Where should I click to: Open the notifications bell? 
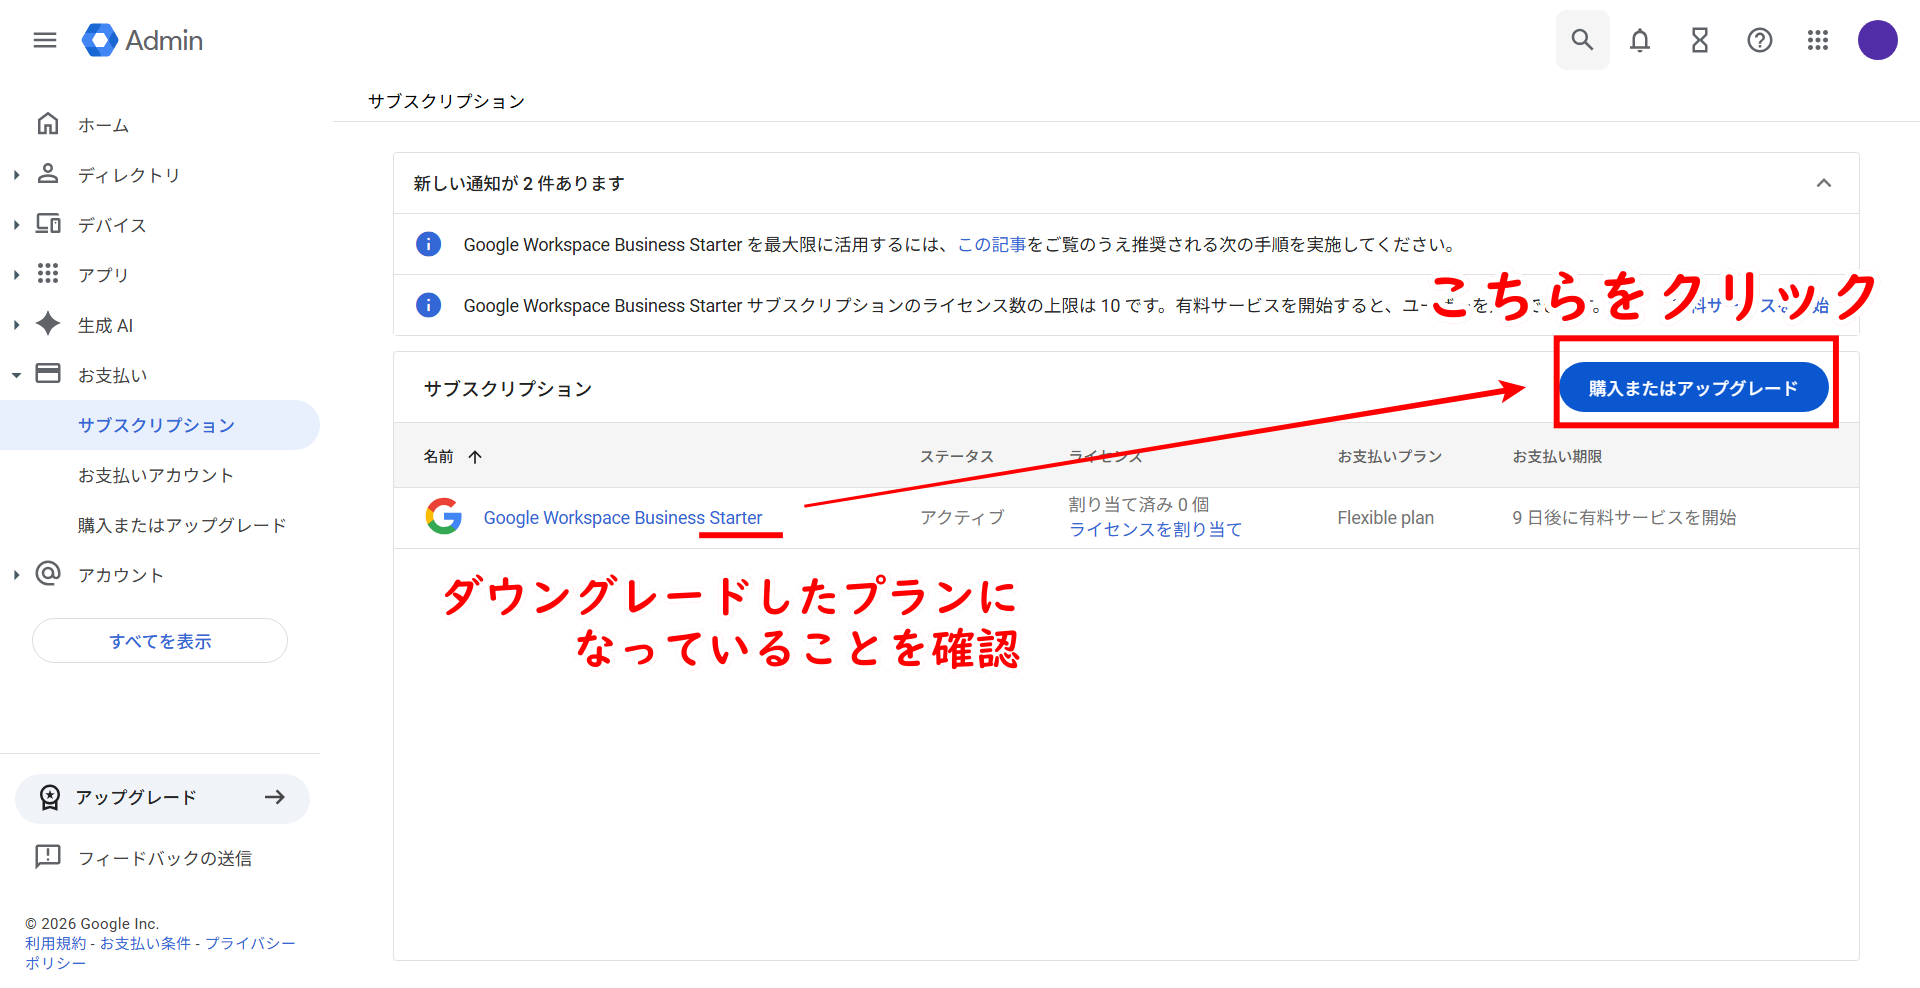pyautogui.click(x=1640, y=40)
